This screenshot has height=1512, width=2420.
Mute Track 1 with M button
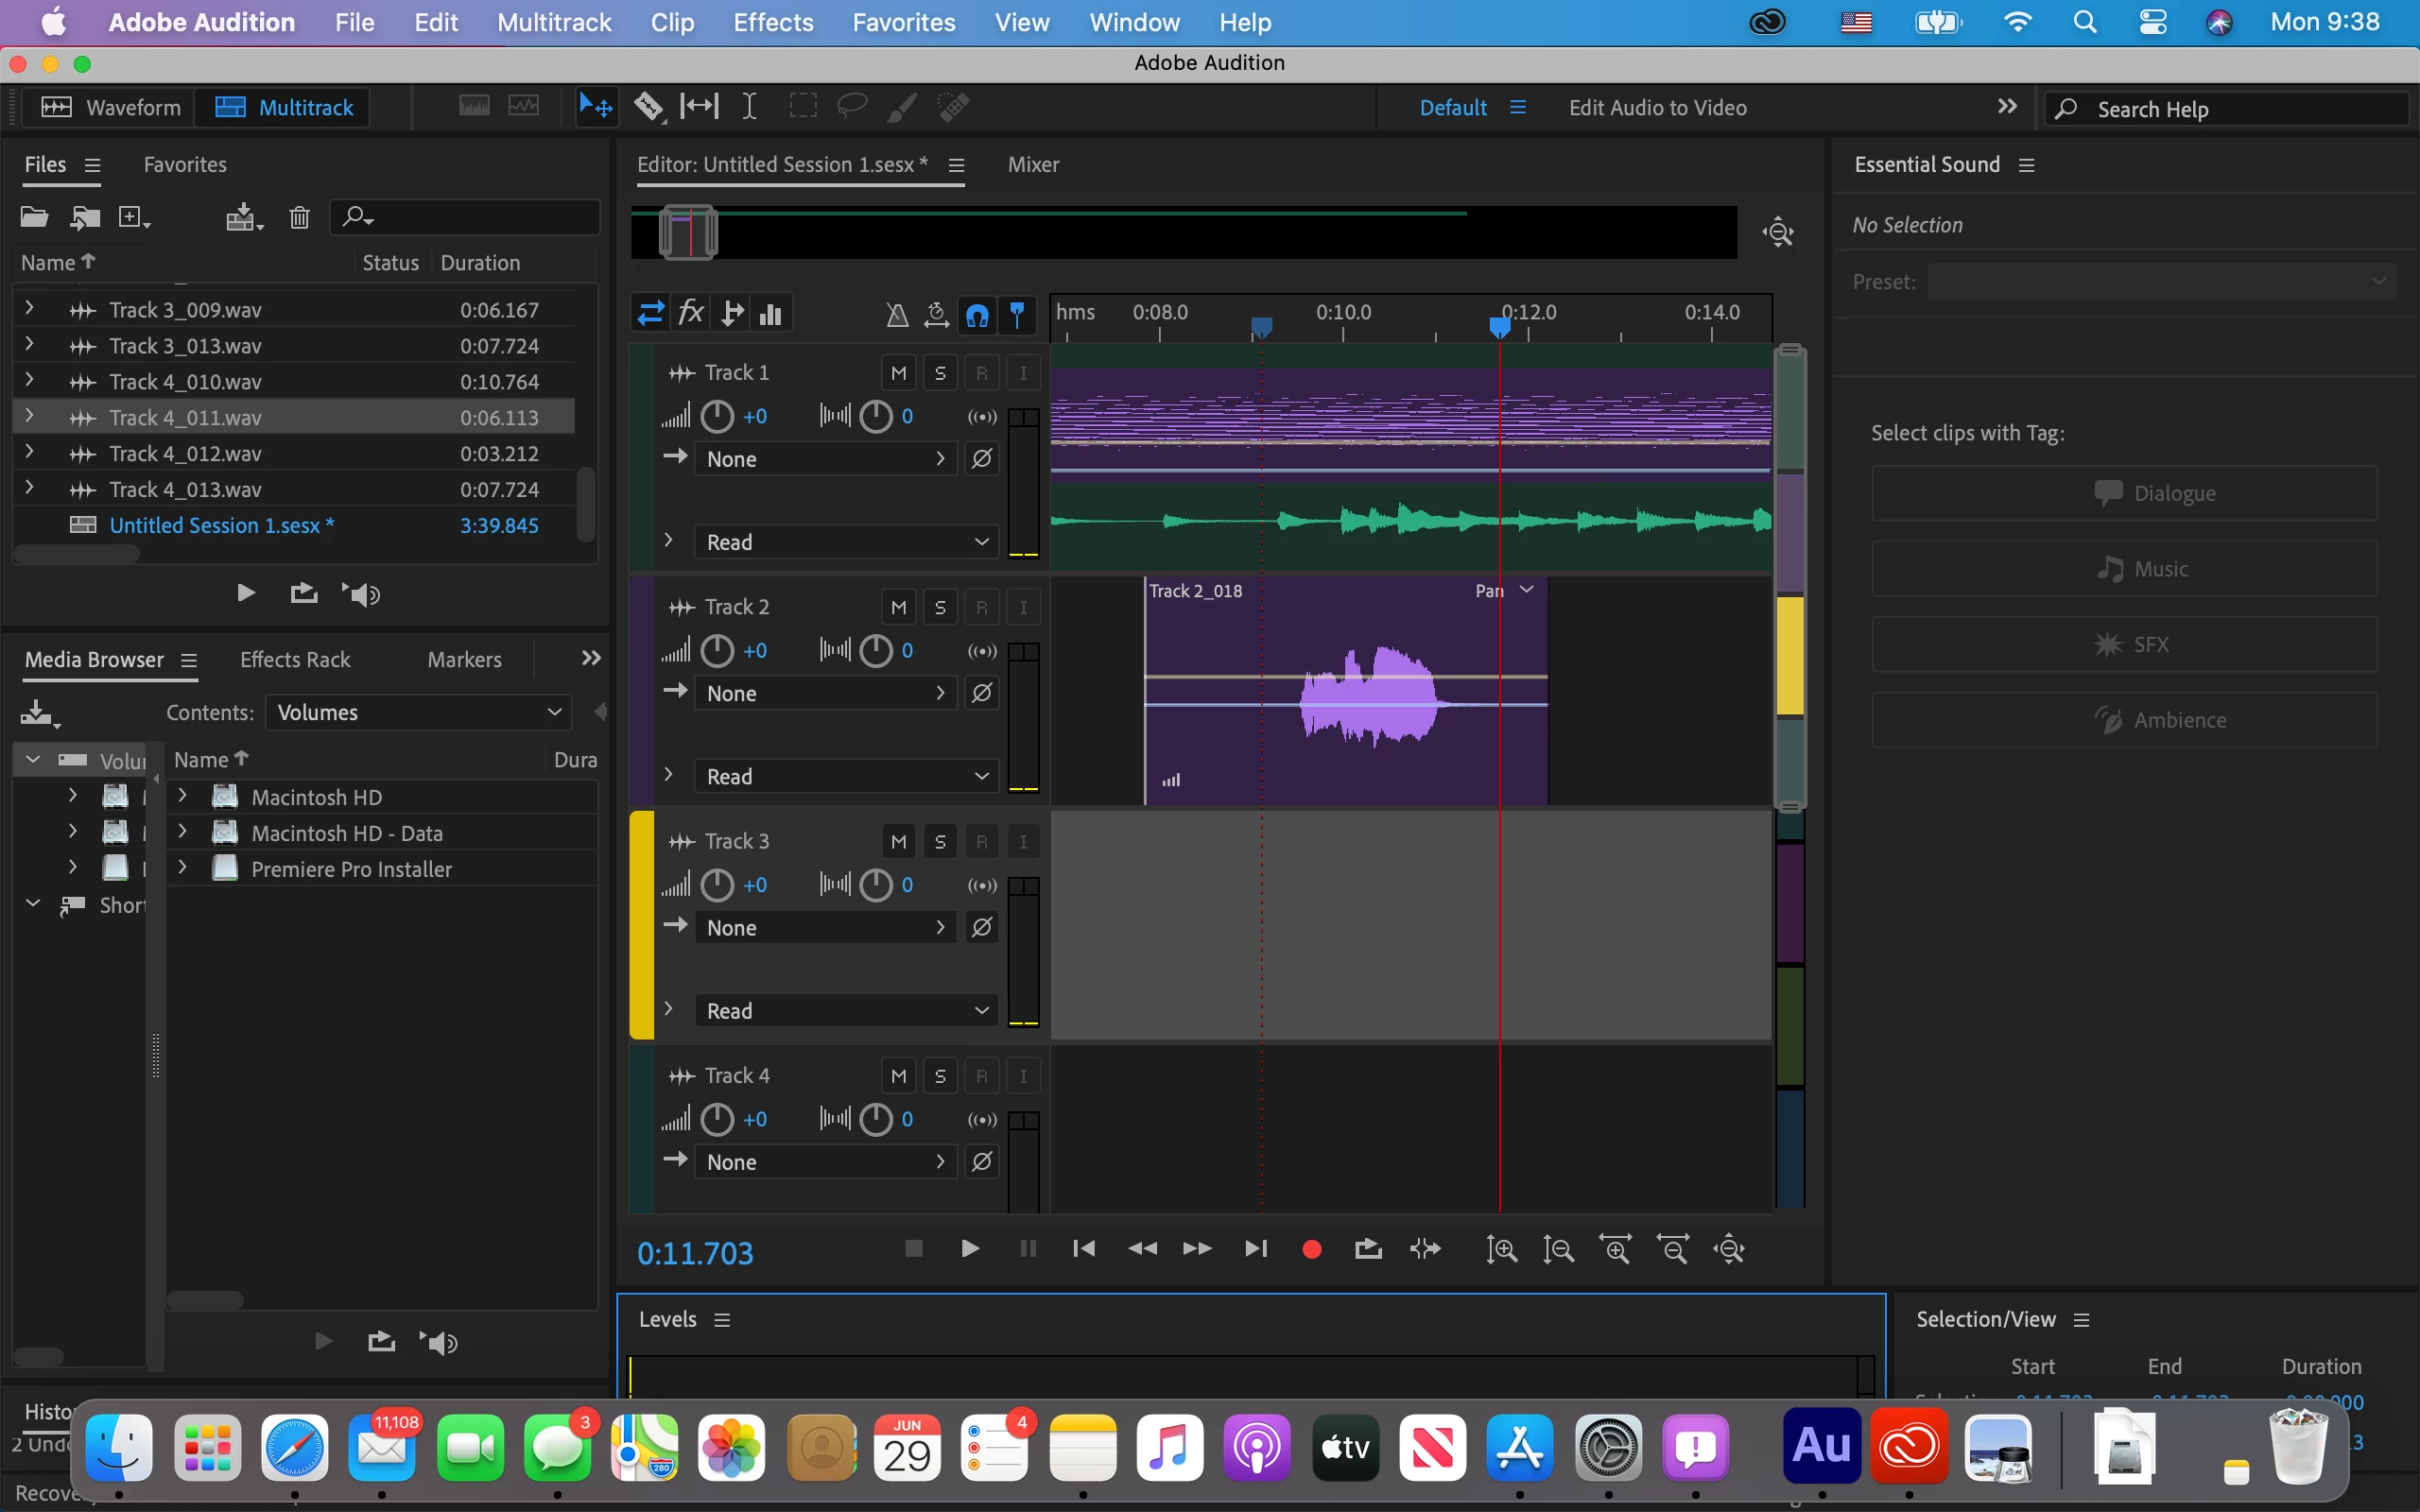point(898,373)
